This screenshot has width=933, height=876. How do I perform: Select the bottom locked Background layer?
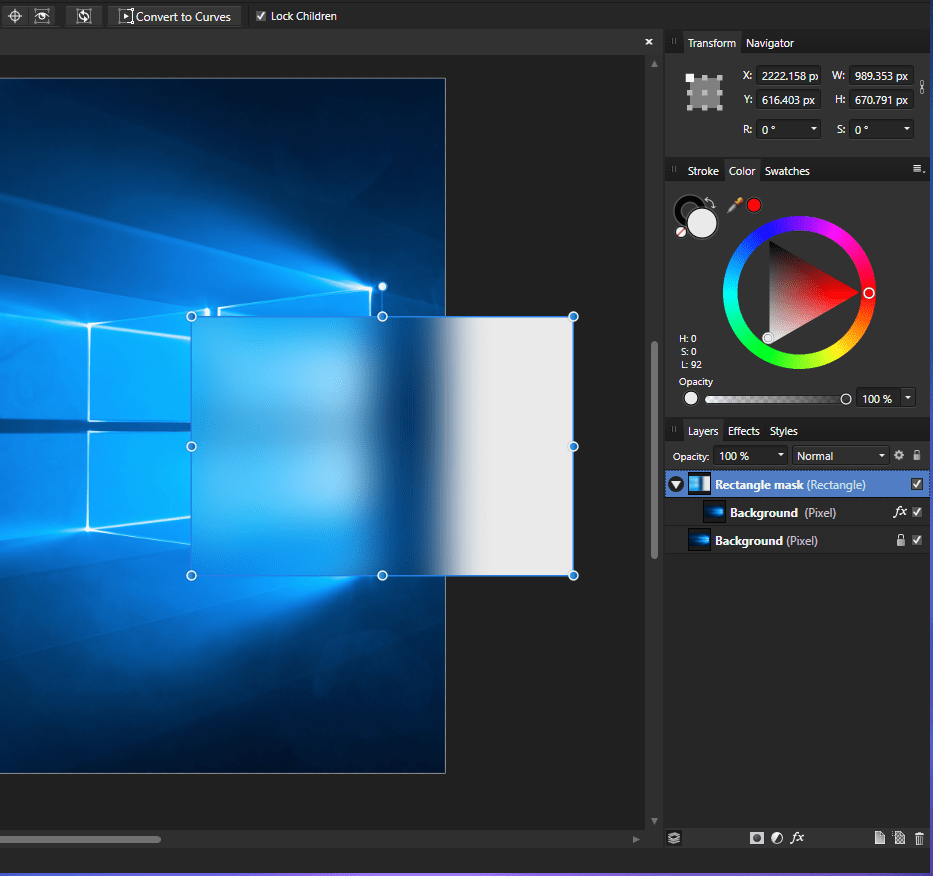point(797,540)
